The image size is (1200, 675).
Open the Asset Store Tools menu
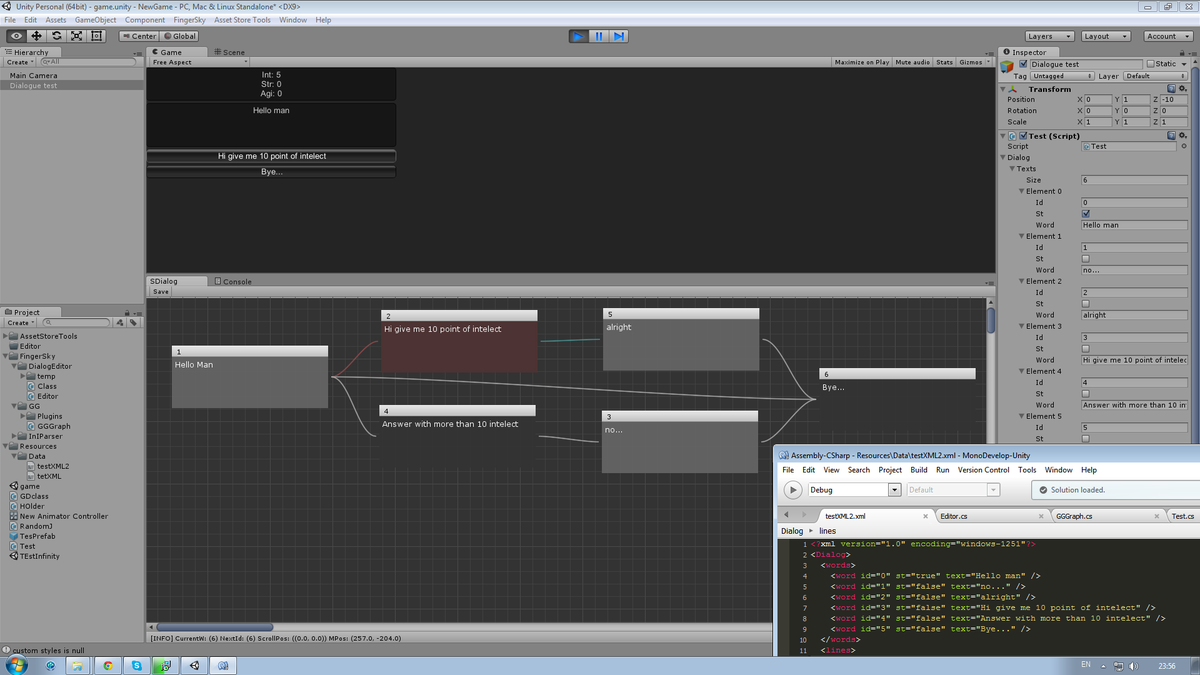point(242,20)
